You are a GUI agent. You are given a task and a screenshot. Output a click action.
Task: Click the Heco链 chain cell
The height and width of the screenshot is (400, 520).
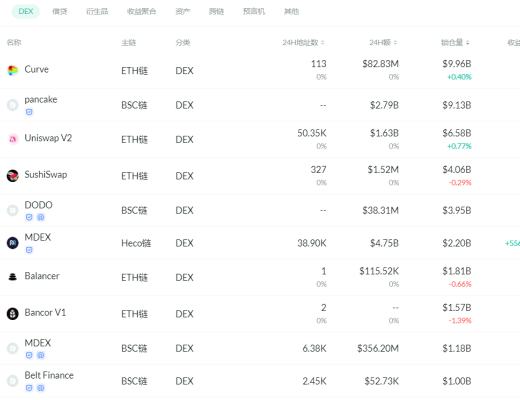(136, 243)
